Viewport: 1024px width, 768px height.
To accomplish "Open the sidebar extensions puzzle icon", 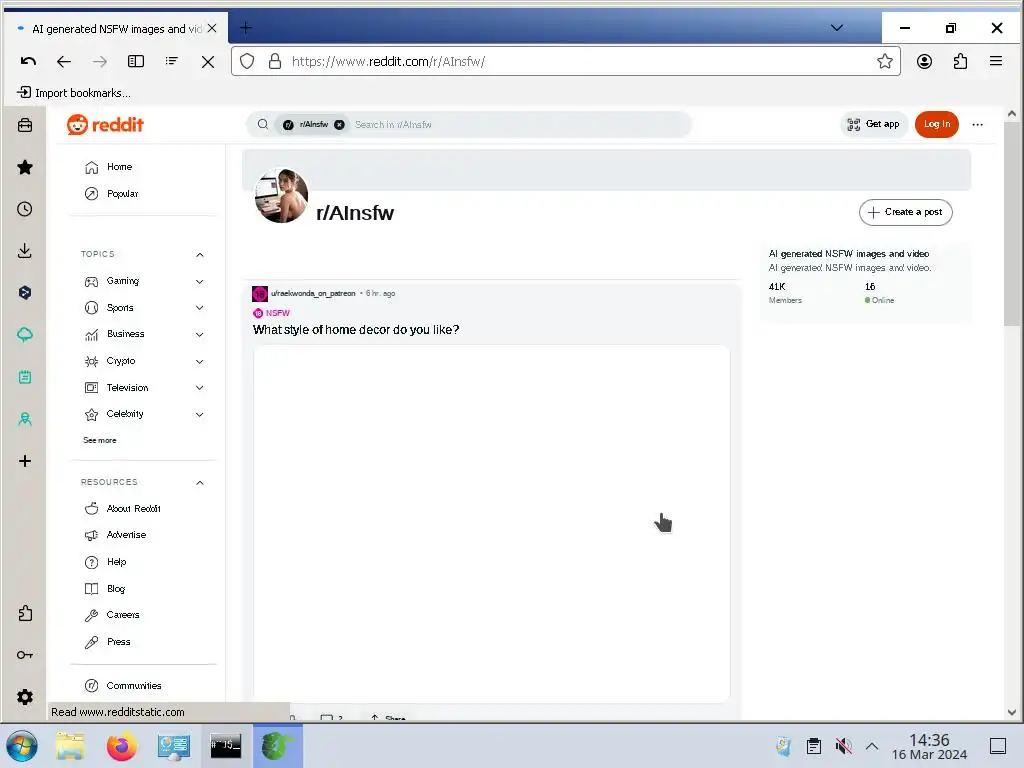I will click(x=25, y=613).
